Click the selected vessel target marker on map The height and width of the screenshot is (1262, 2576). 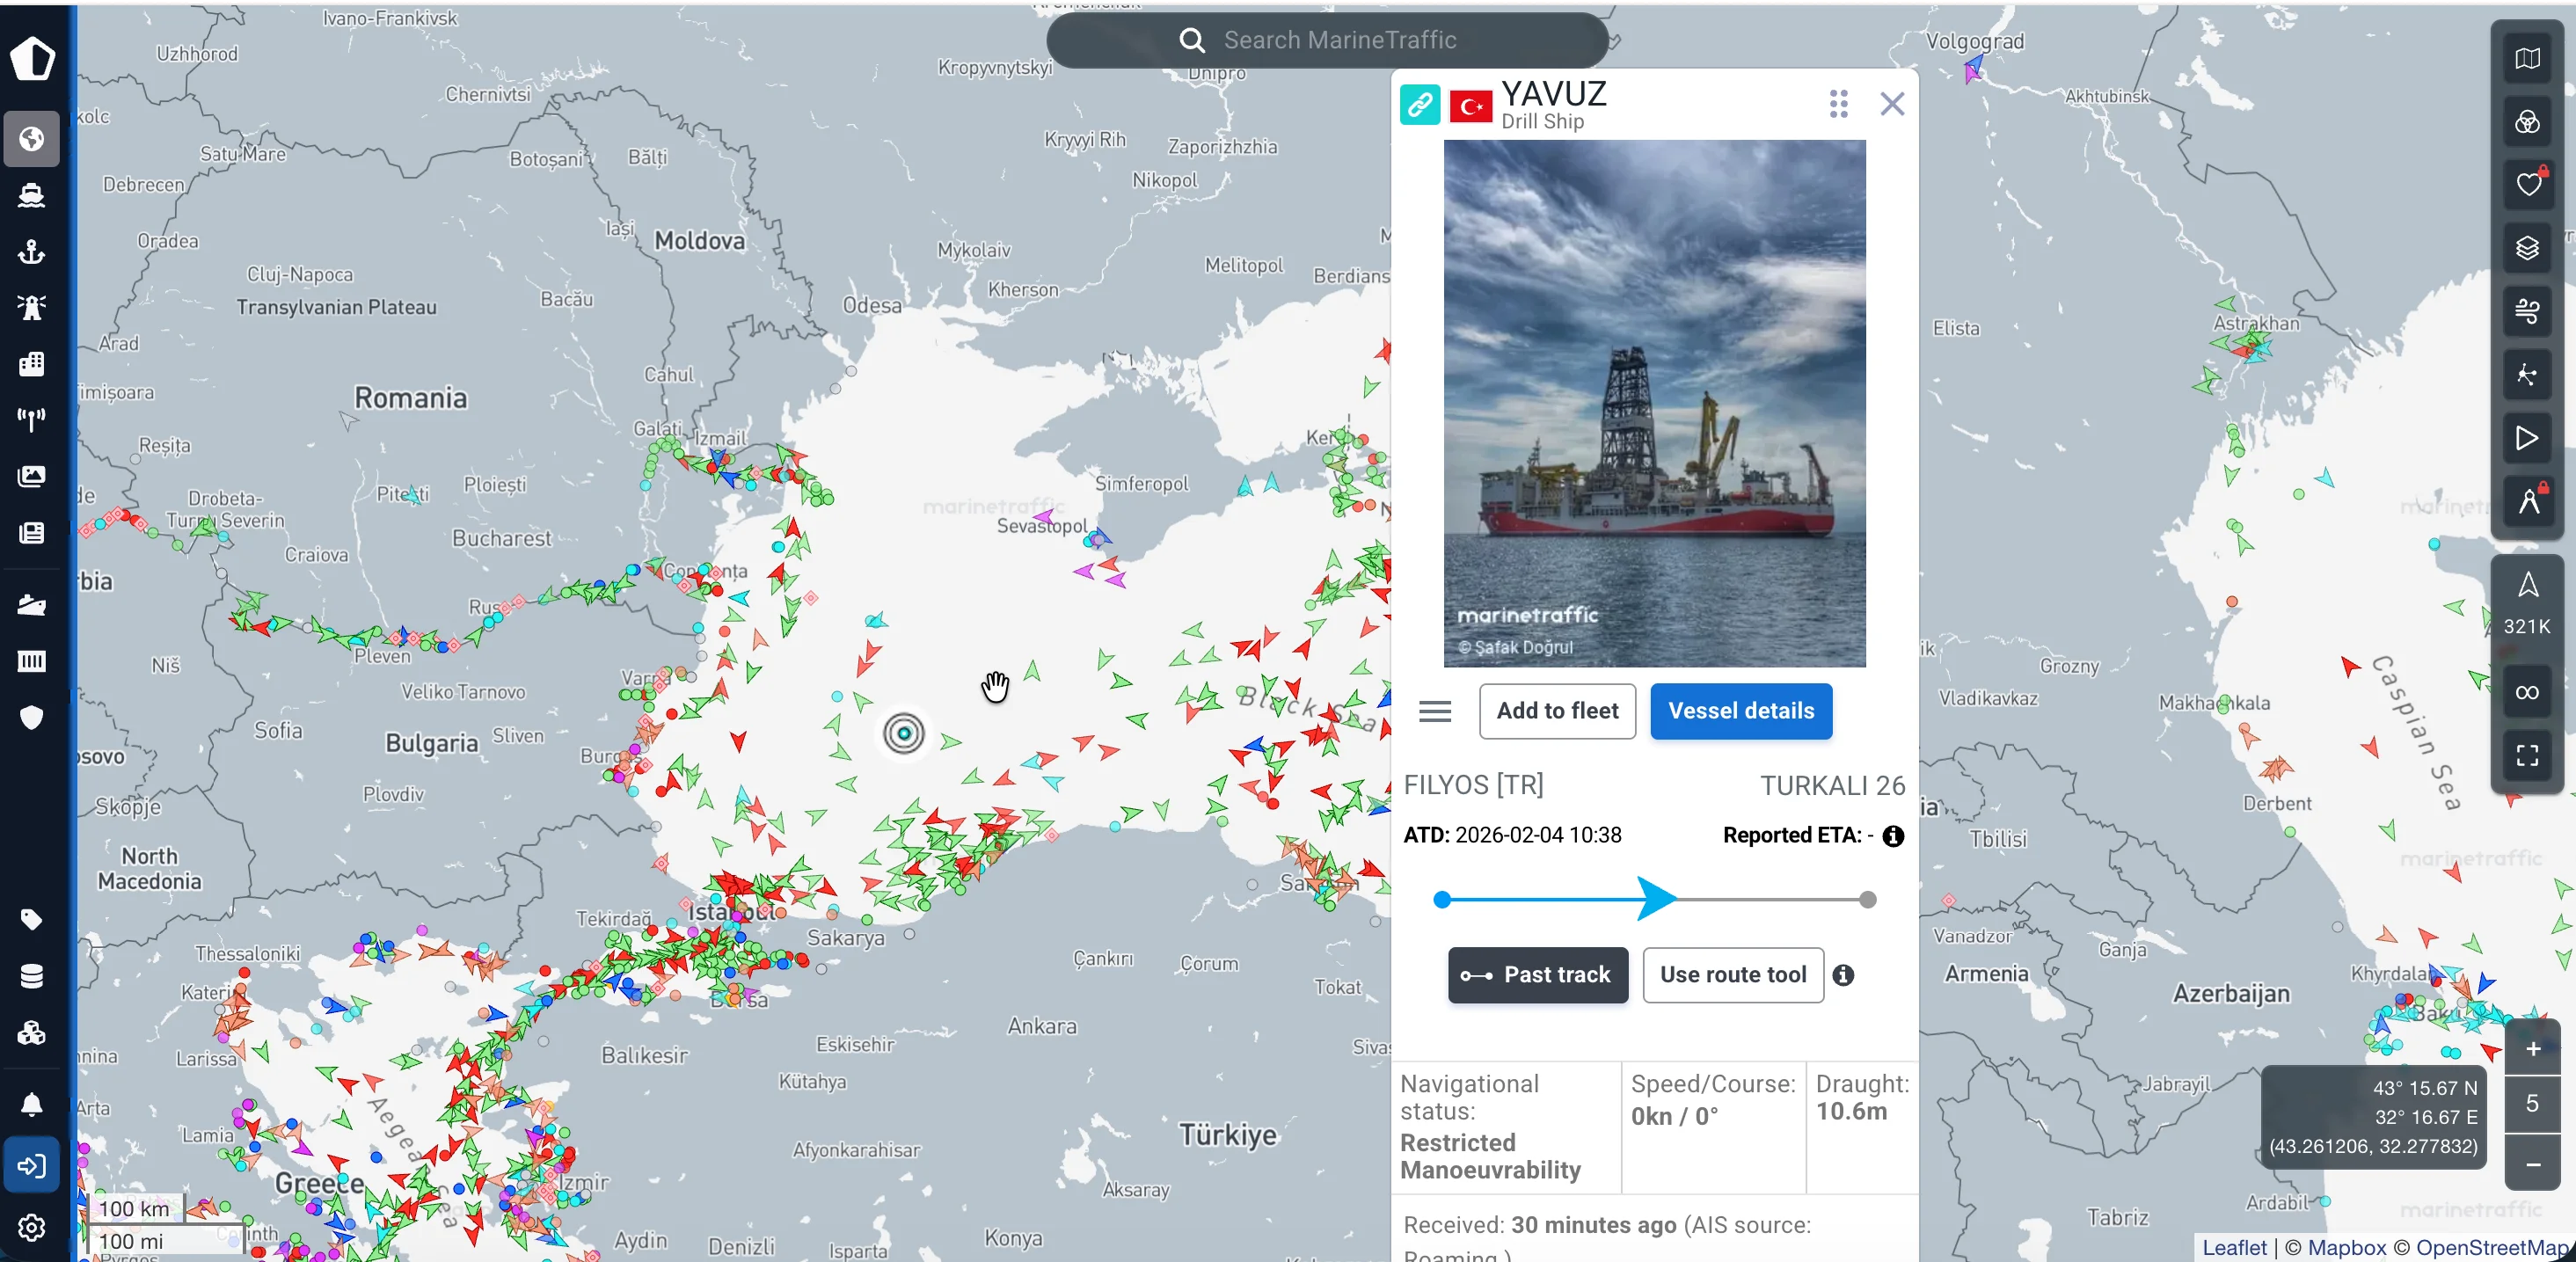904,734
